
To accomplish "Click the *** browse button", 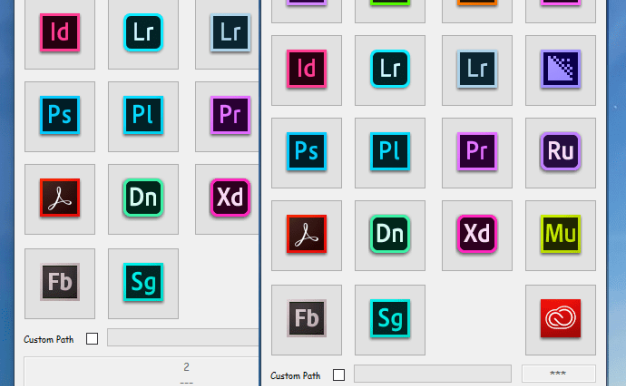I will coord(558,374).
